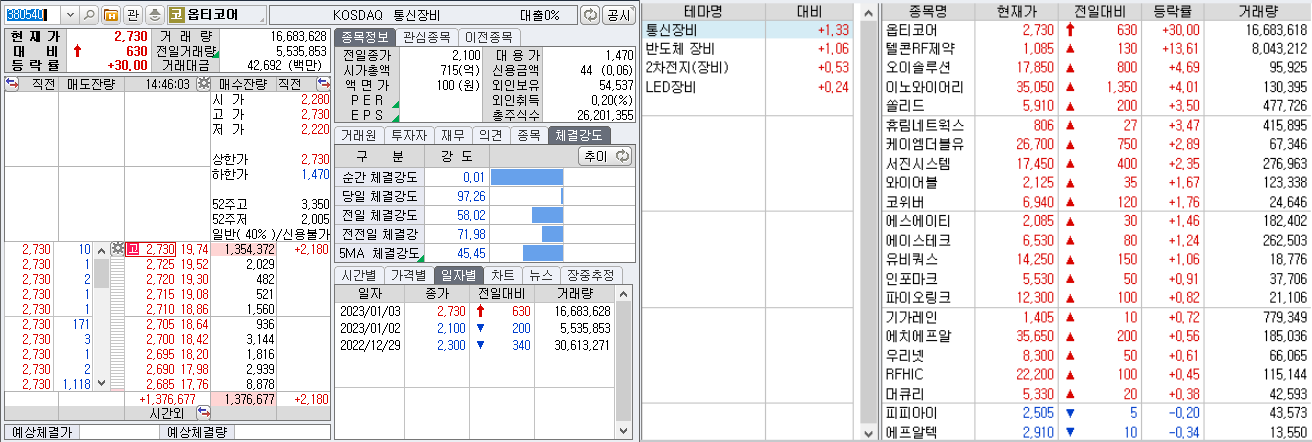This screenshot has height=442, width=1312.
Task: Select the 일자별 tab
Action: click(458, 274)
